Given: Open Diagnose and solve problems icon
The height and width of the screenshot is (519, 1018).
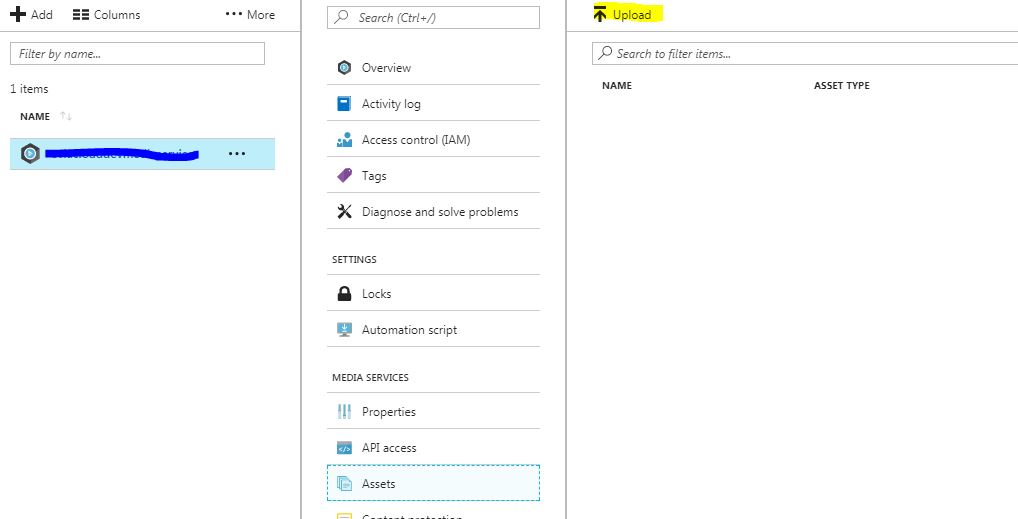Looking at the screenshot, I should coord(344,212).
